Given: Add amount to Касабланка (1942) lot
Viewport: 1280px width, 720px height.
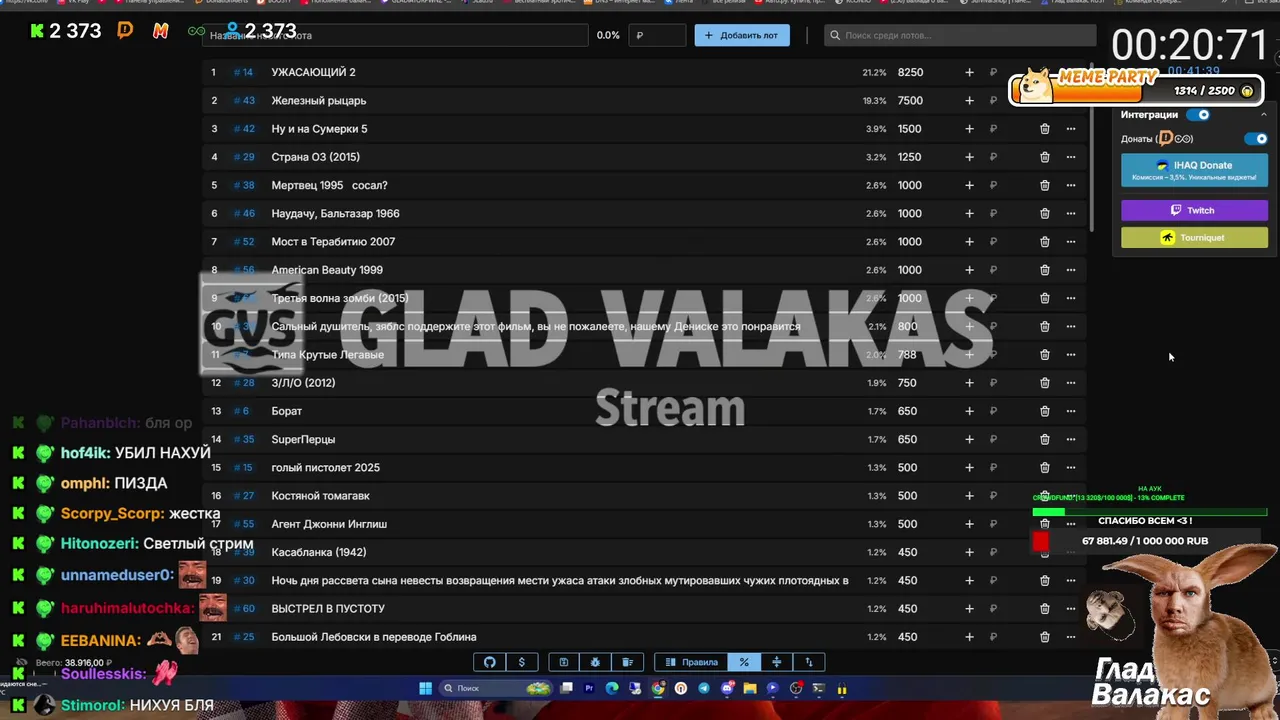Looking at the screenshot, I should click(x=969, y=552).
